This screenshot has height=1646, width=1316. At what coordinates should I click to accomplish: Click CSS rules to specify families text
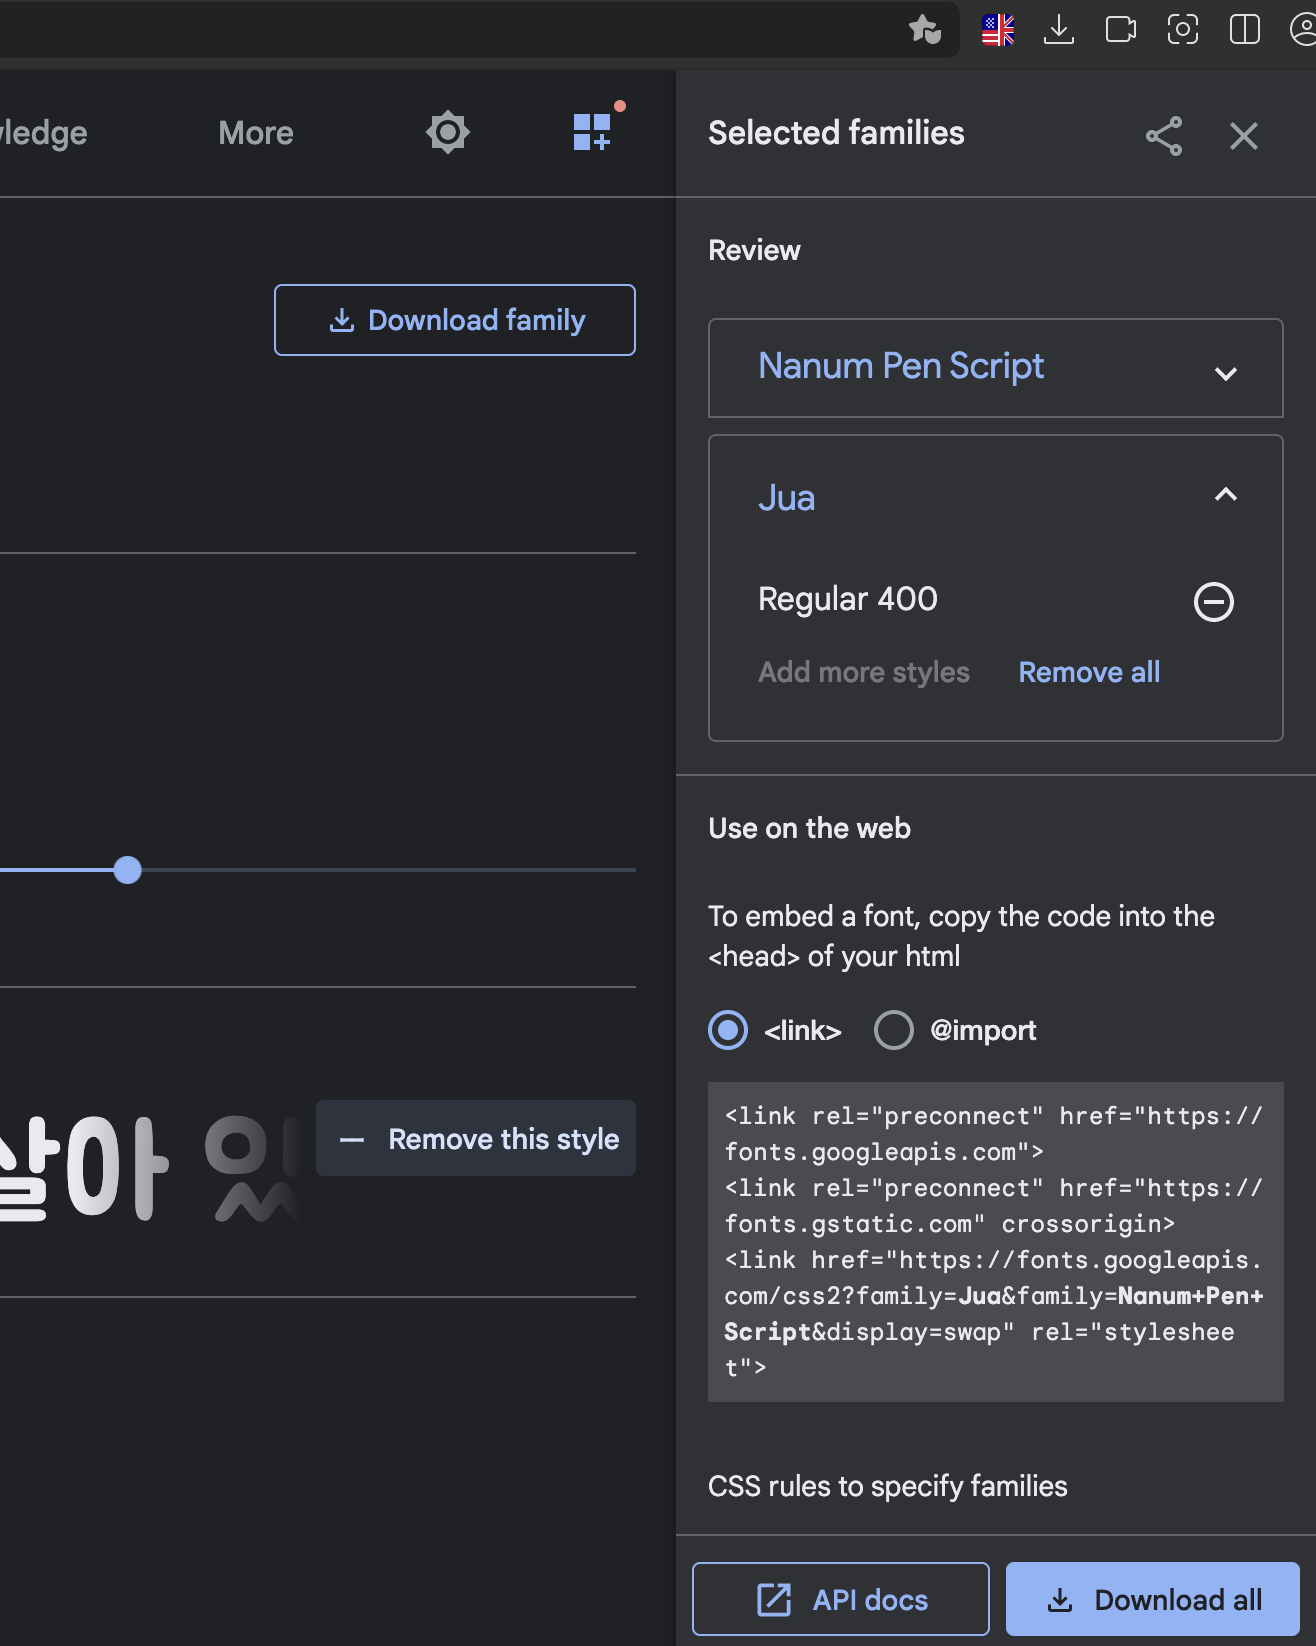[888, 1486]
